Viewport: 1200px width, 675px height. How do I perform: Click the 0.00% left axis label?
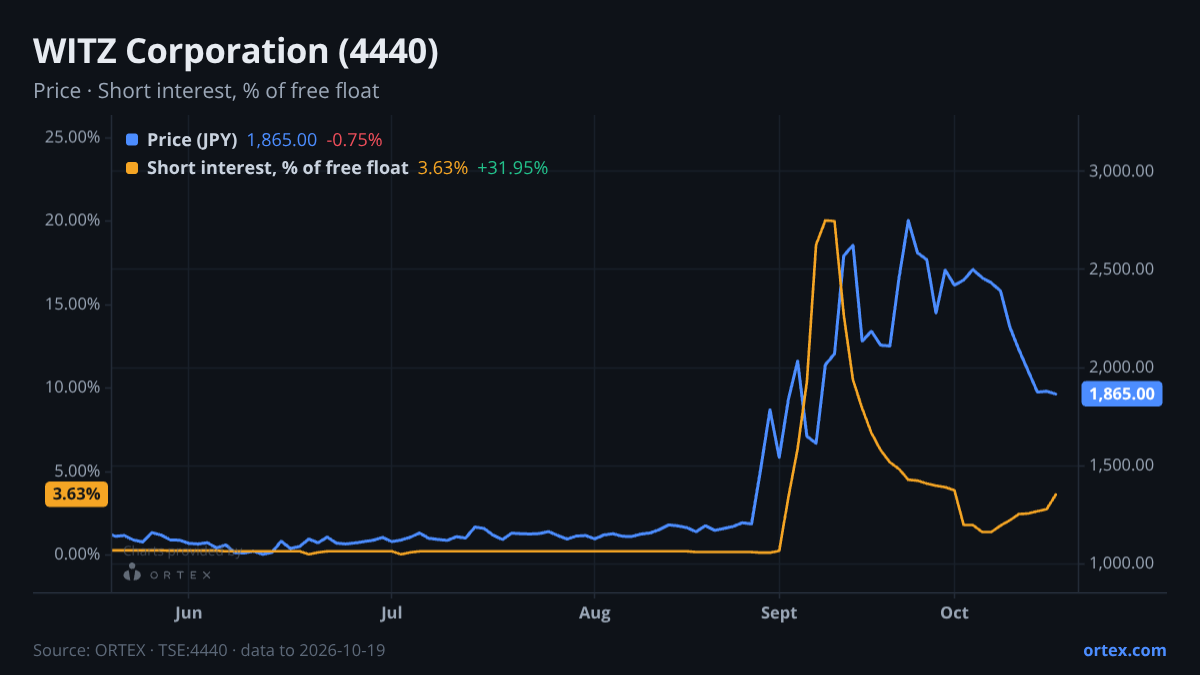coord(76,554)
